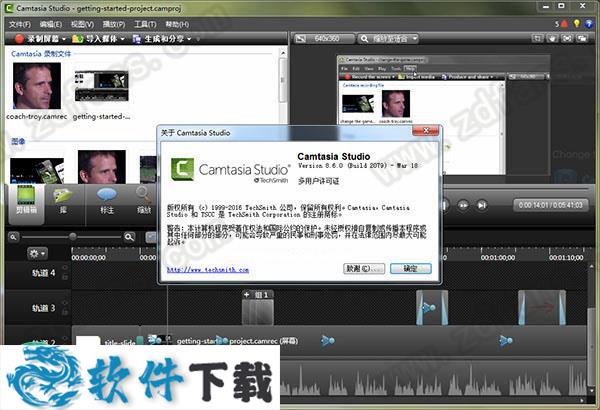
Task: Click the http://www.techsmith.com link
Action: [208, 270]
